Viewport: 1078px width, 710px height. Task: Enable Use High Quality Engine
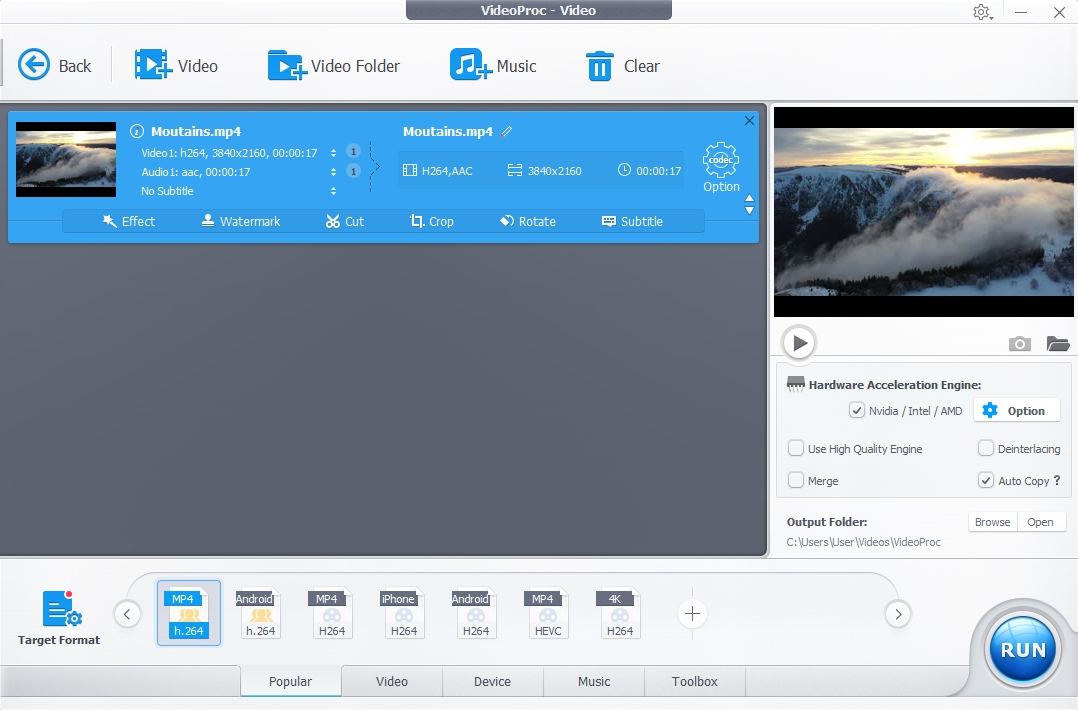pyautogui.click(x=797, y=448)
